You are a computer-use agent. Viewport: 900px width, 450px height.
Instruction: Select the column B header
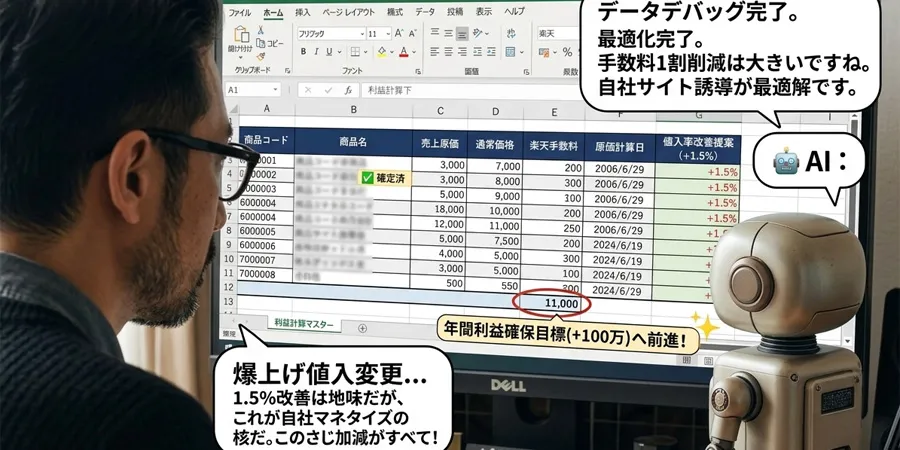(x=353, y=110)
